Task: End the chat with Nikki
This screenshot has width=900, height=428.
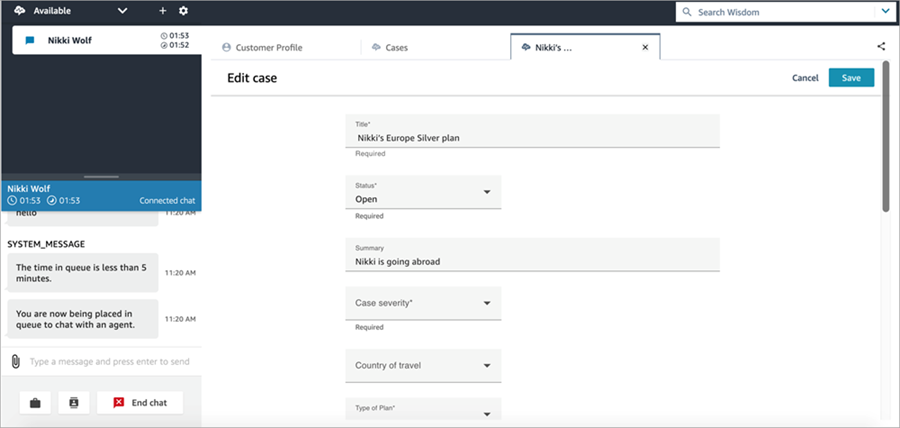Action: [139, 402]
